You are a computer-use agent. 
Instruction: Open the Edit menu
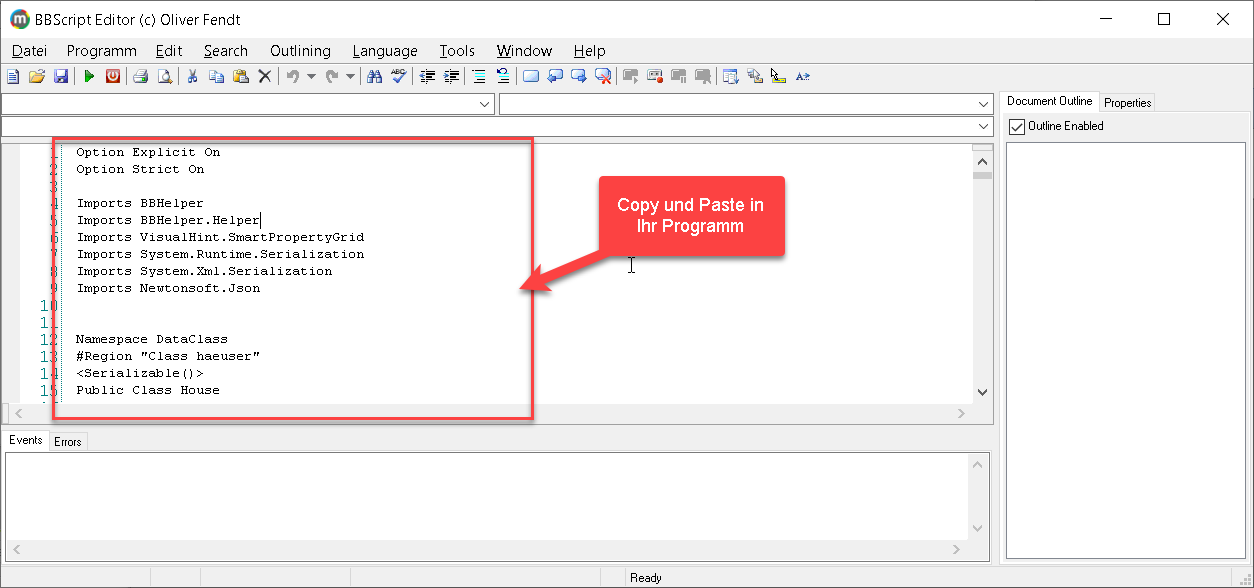tap(169, 50)
